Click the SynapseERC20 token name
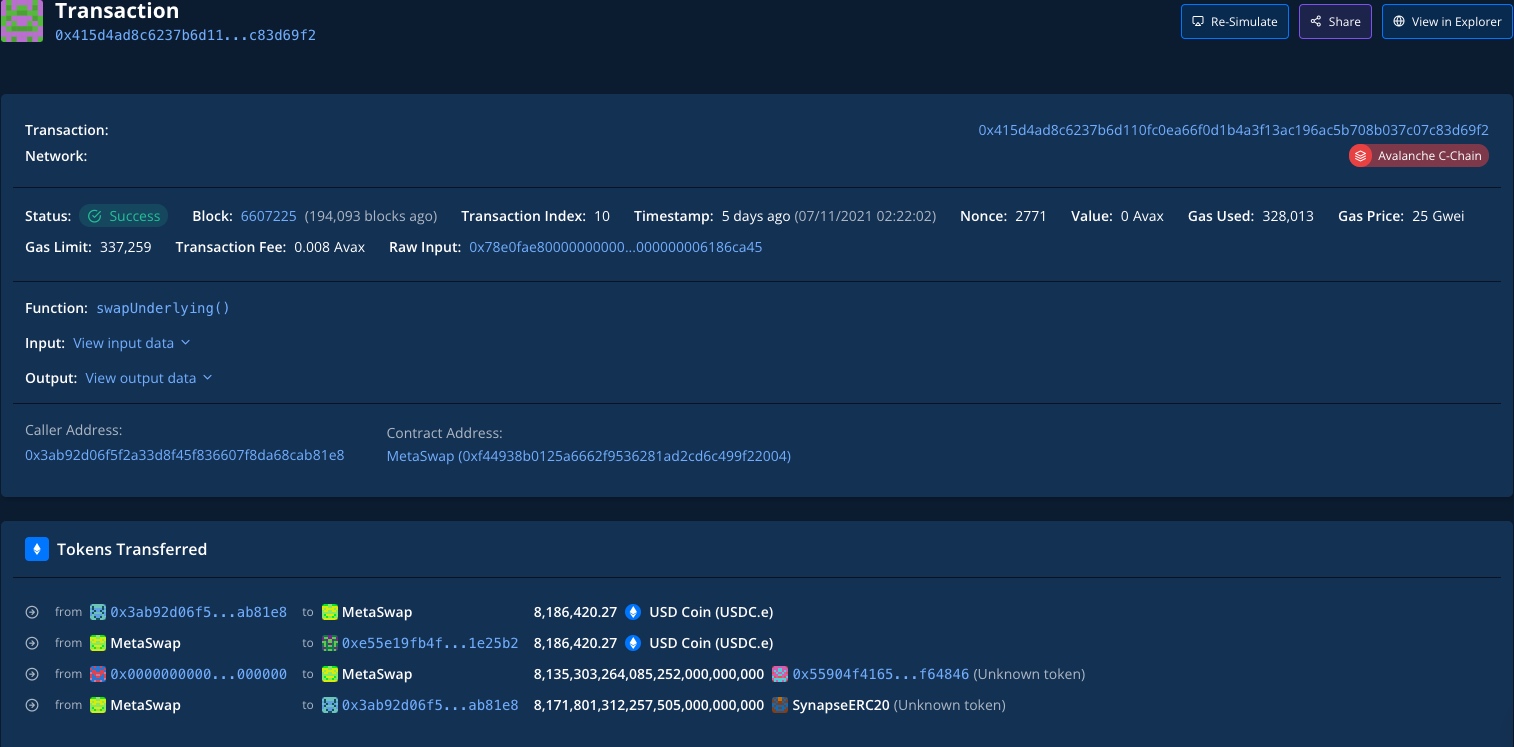 [x=841, y=705]
